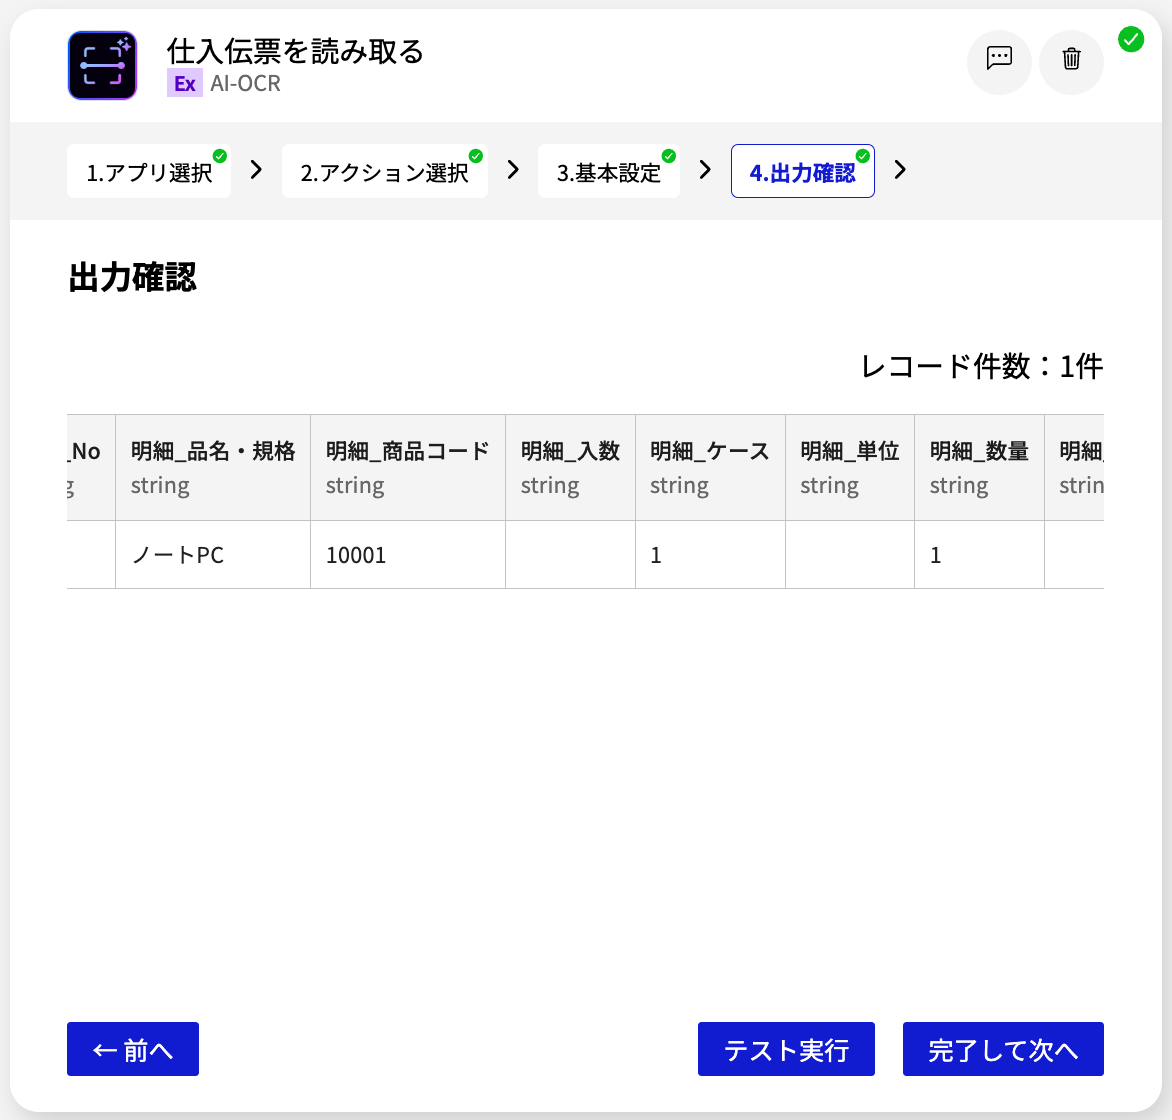Viewport: 1172px width, 1120px height.
Task: Click the ← 前へ button
Action: click(133, 1049)
